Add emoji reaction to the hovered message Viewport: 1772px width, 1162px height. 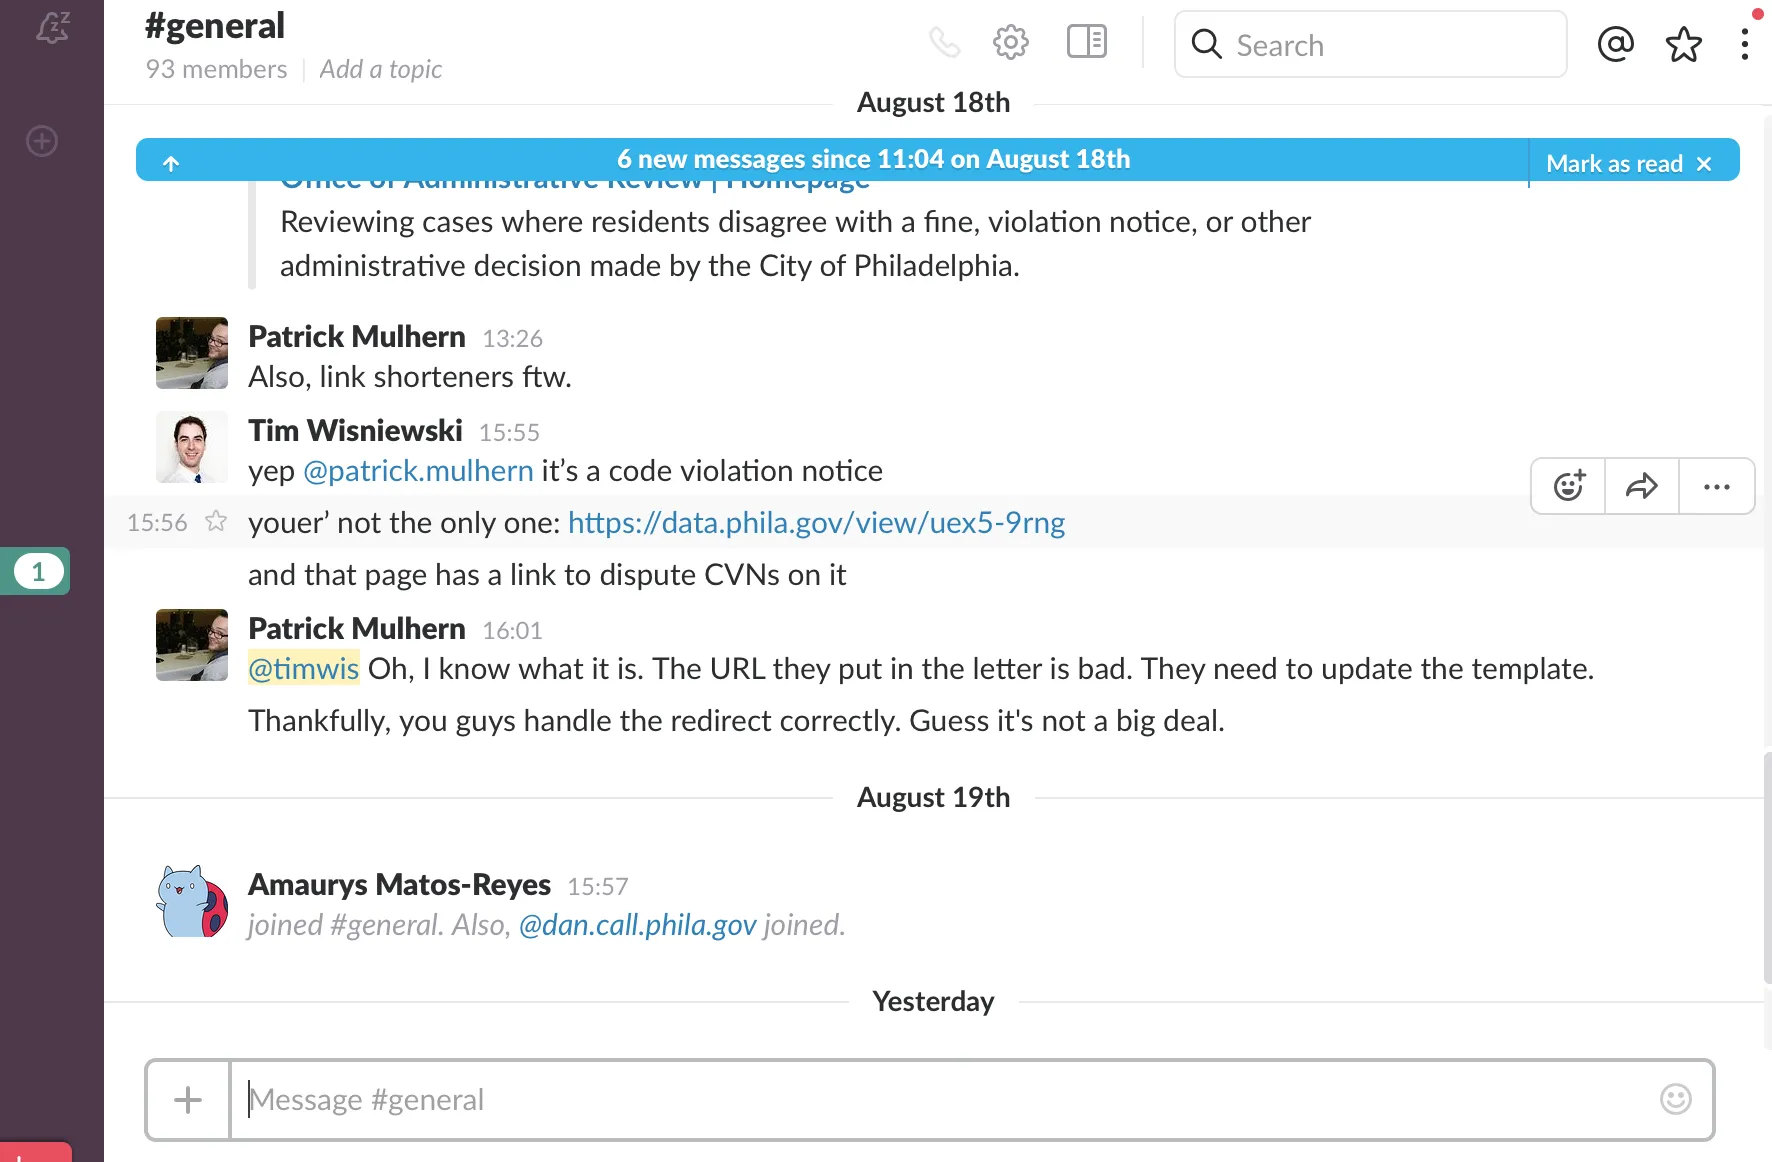coord(1568,486)
